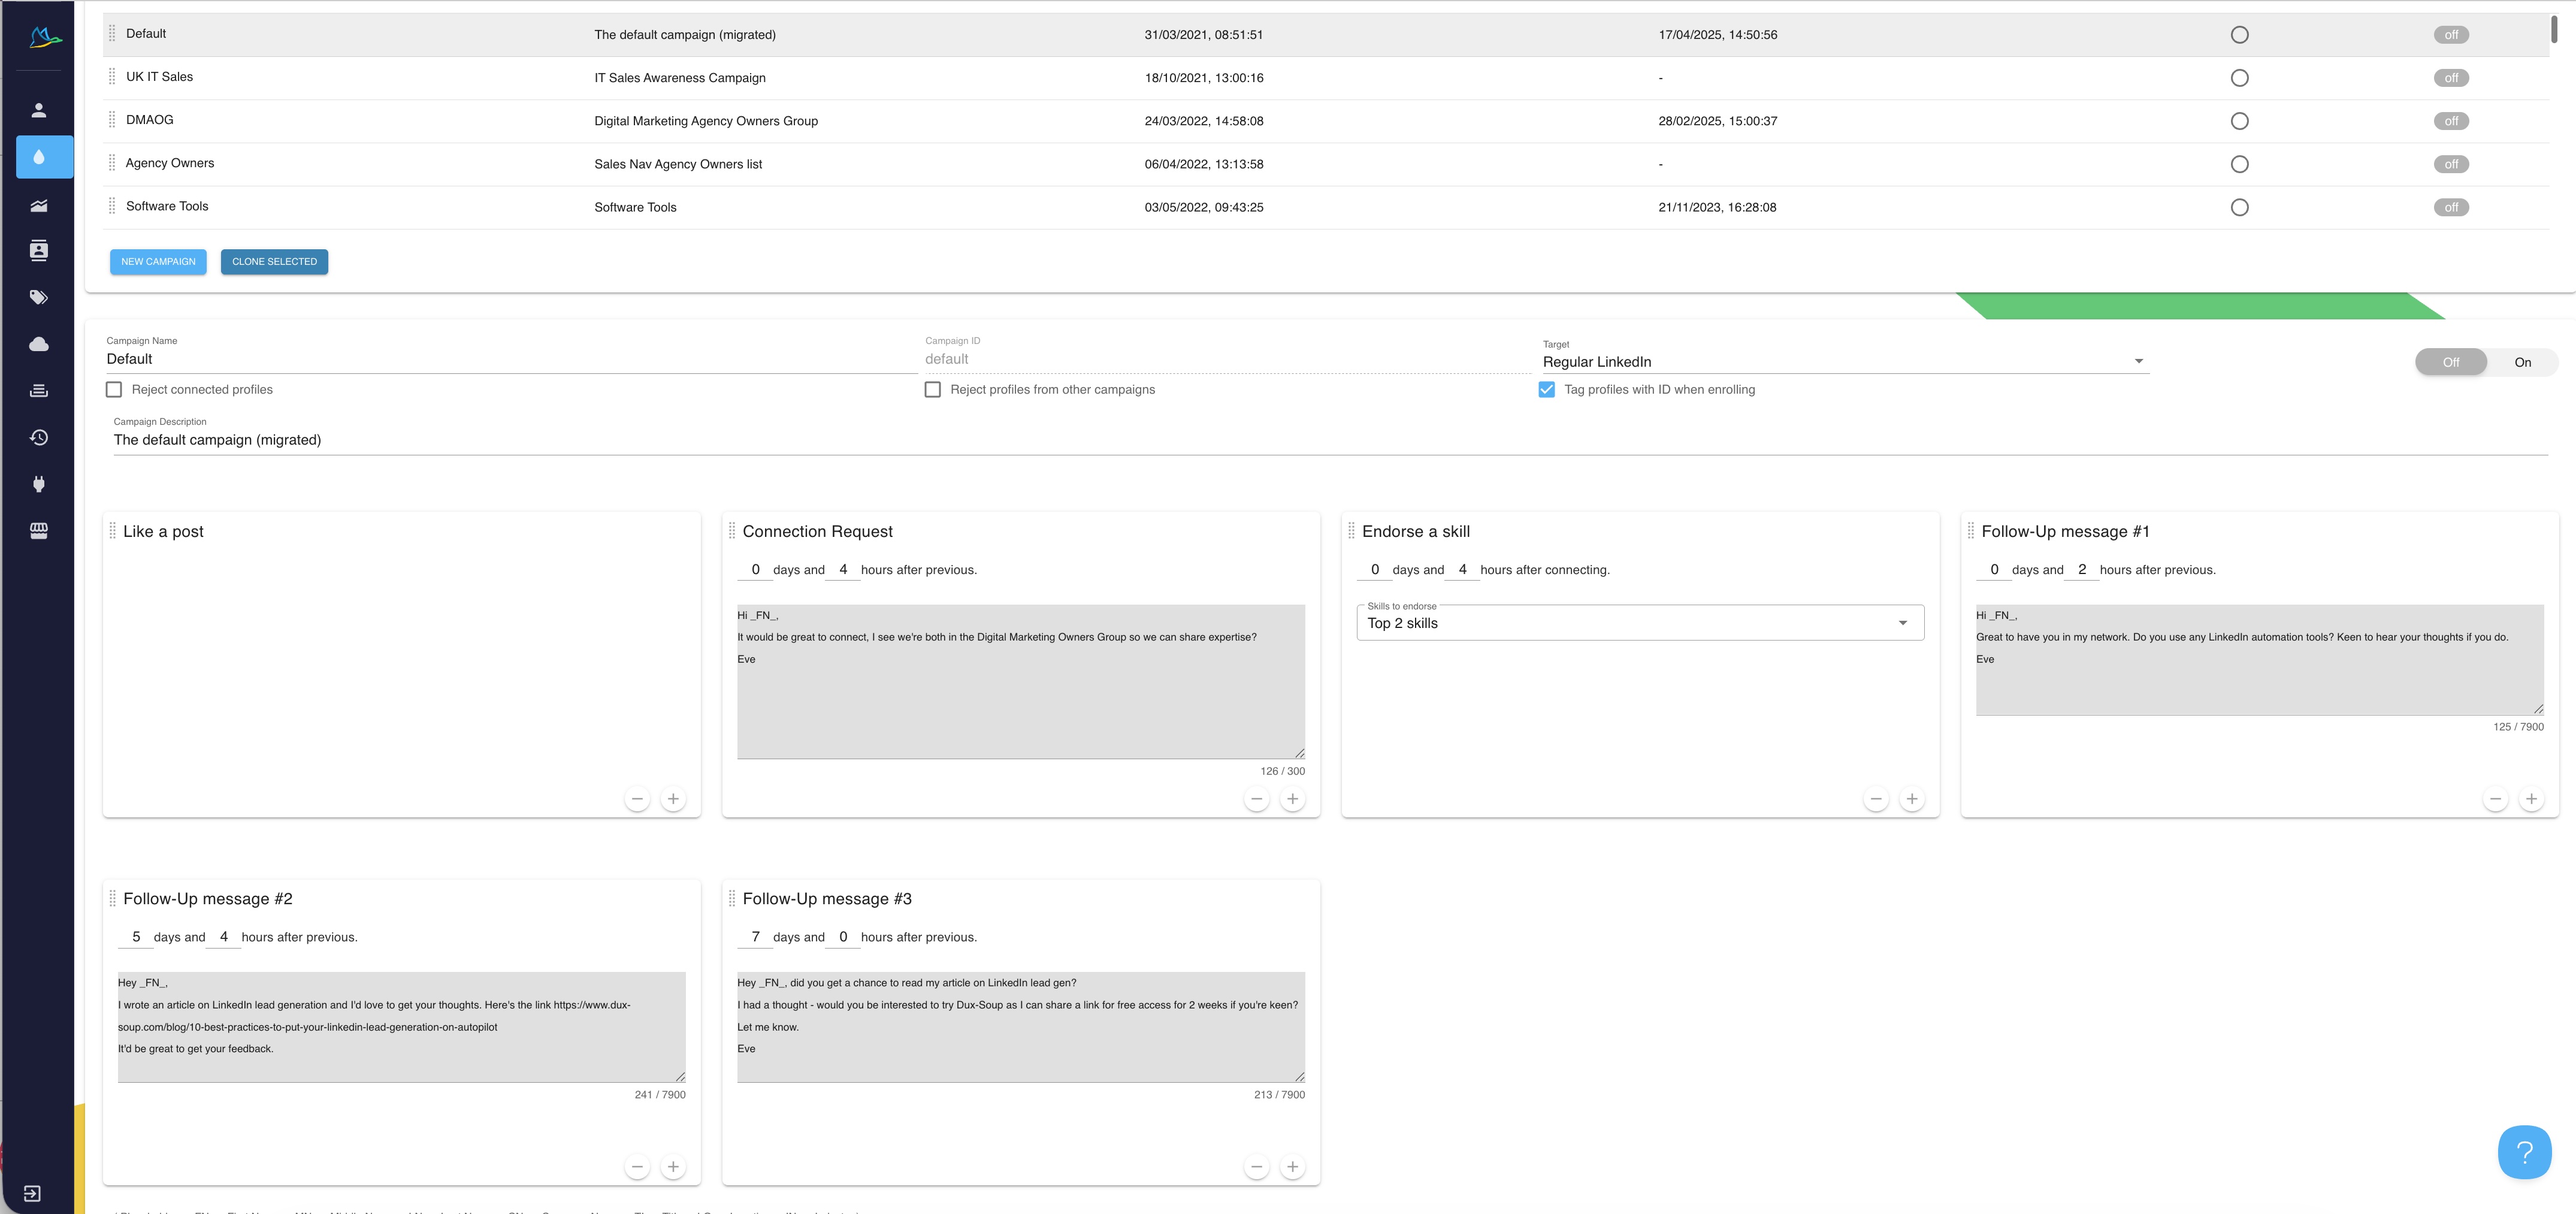
Task: Open the tags sidebar icon
Action: coord(39,297)
